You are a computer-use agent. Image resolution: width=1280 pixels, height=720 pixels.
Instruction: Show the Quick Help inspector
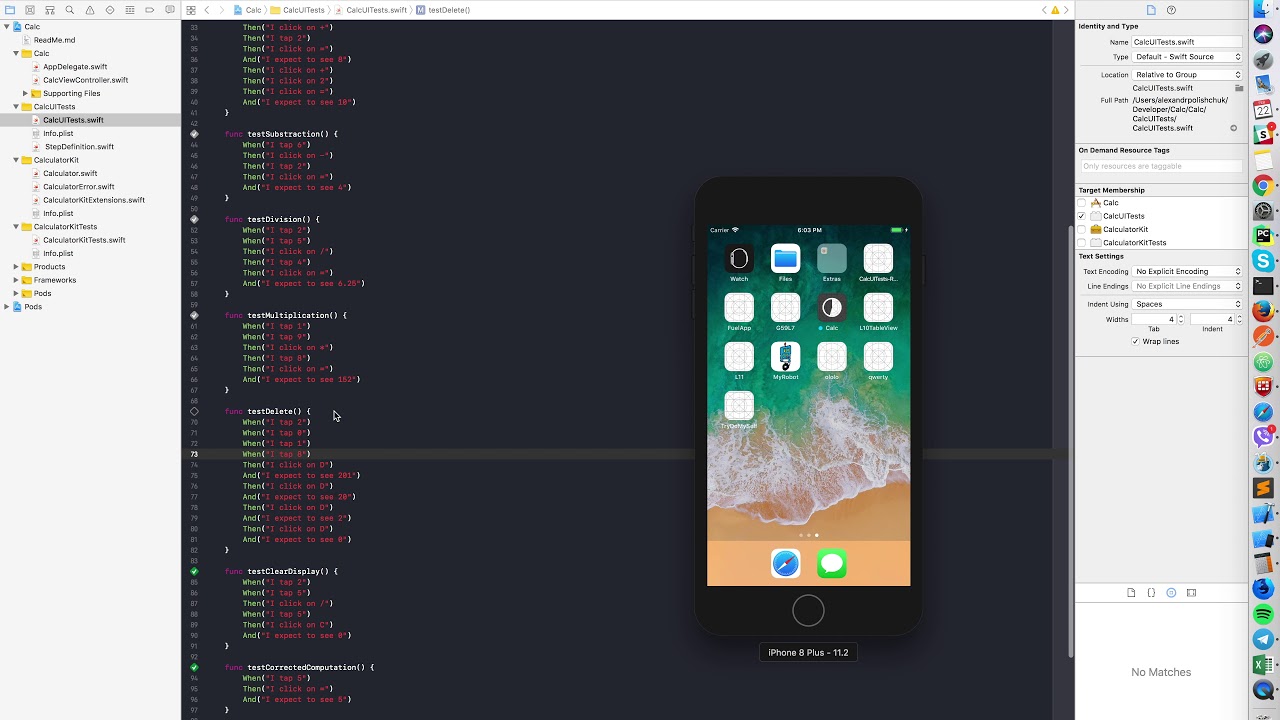tap(1171, 10)
